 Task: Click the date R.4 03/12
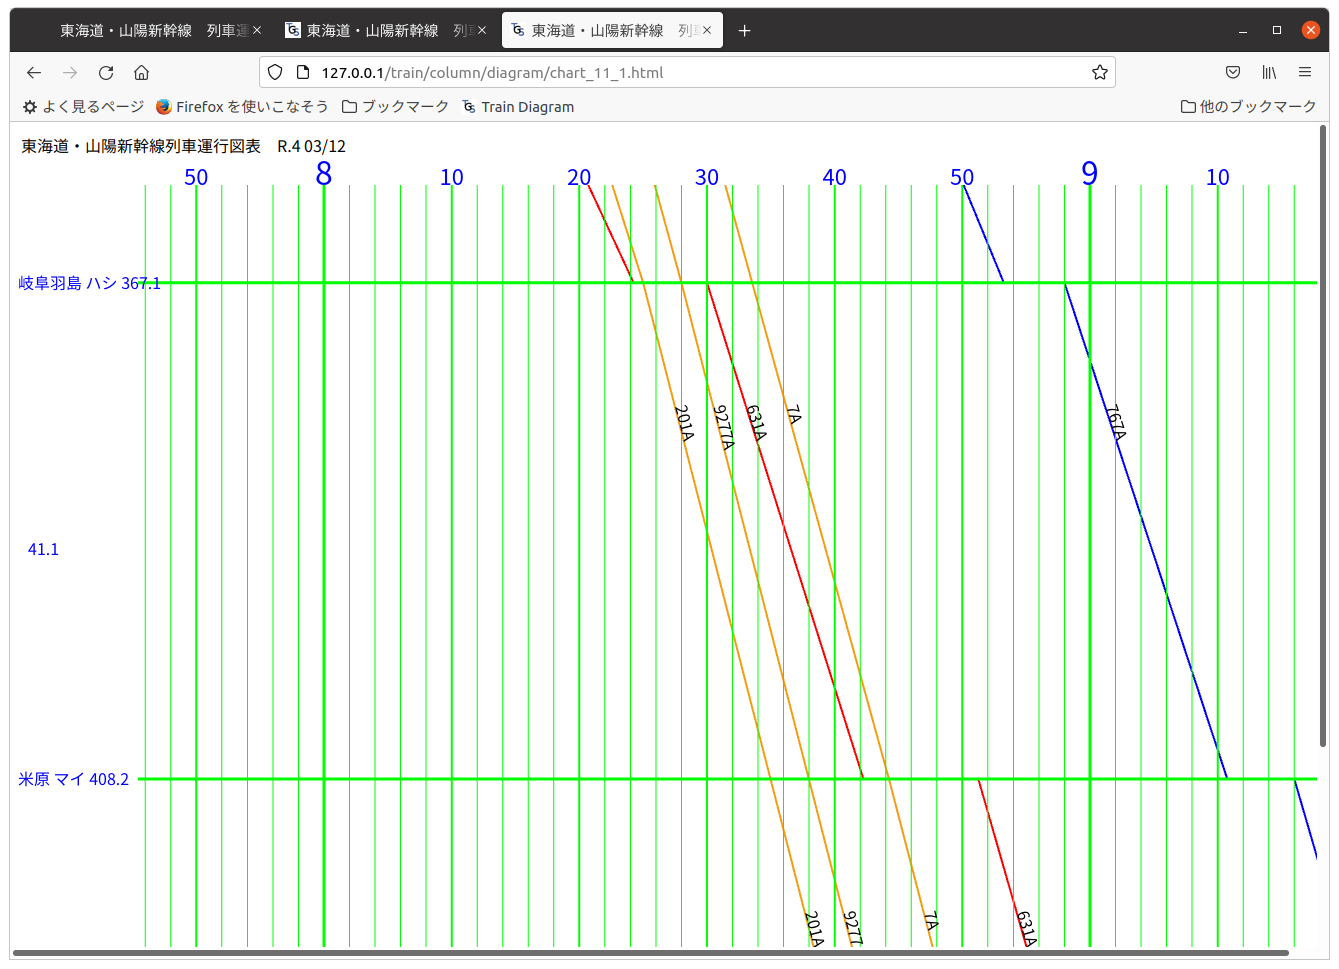(312, 146)
